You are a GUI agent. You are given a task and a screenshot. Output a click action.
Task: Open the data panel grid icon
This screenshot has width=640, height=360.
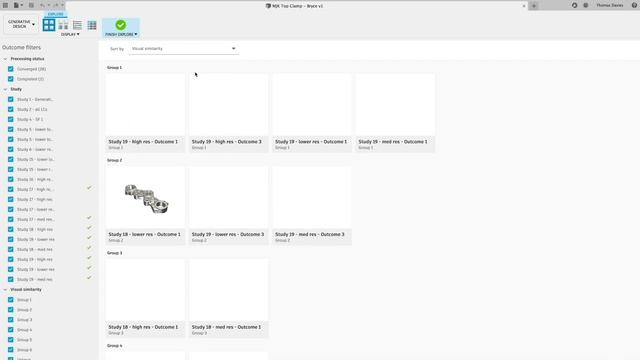(x=5, y=5)
